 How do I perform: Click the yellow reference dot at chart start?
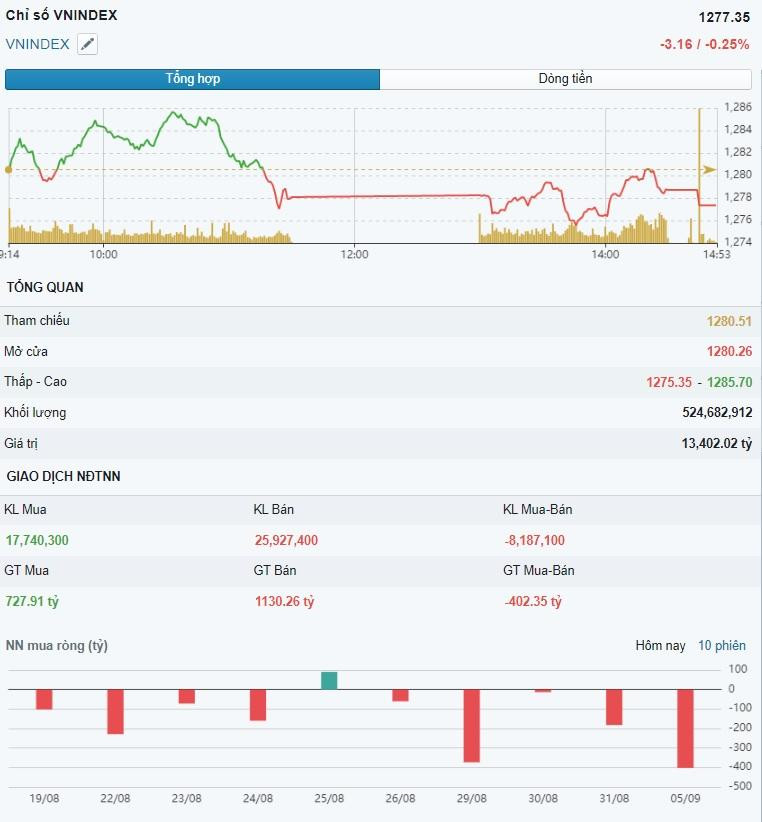8,170
